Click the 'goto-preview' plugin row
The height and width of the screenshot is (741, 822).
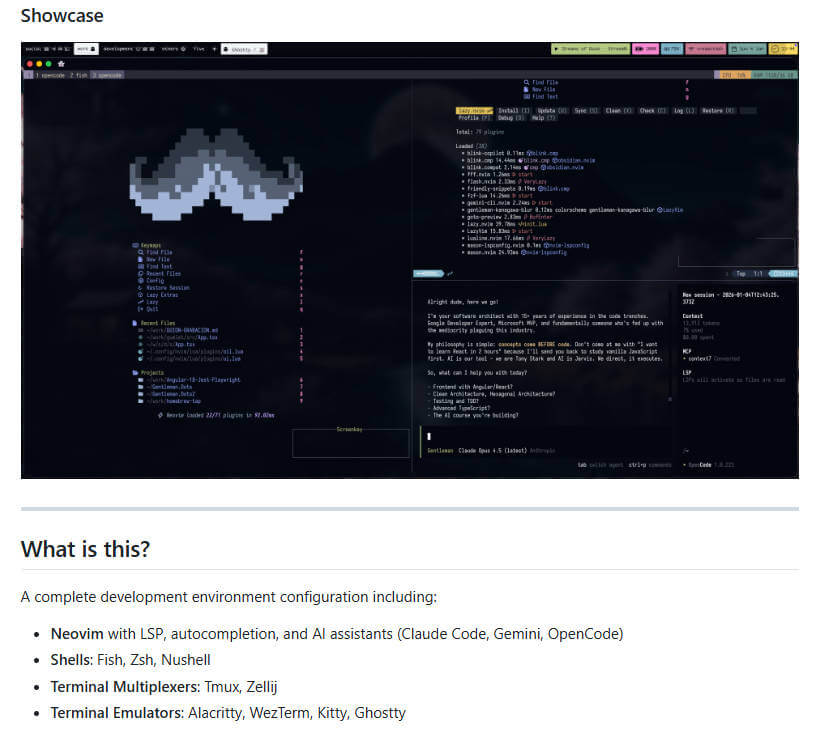coord(507,217)
